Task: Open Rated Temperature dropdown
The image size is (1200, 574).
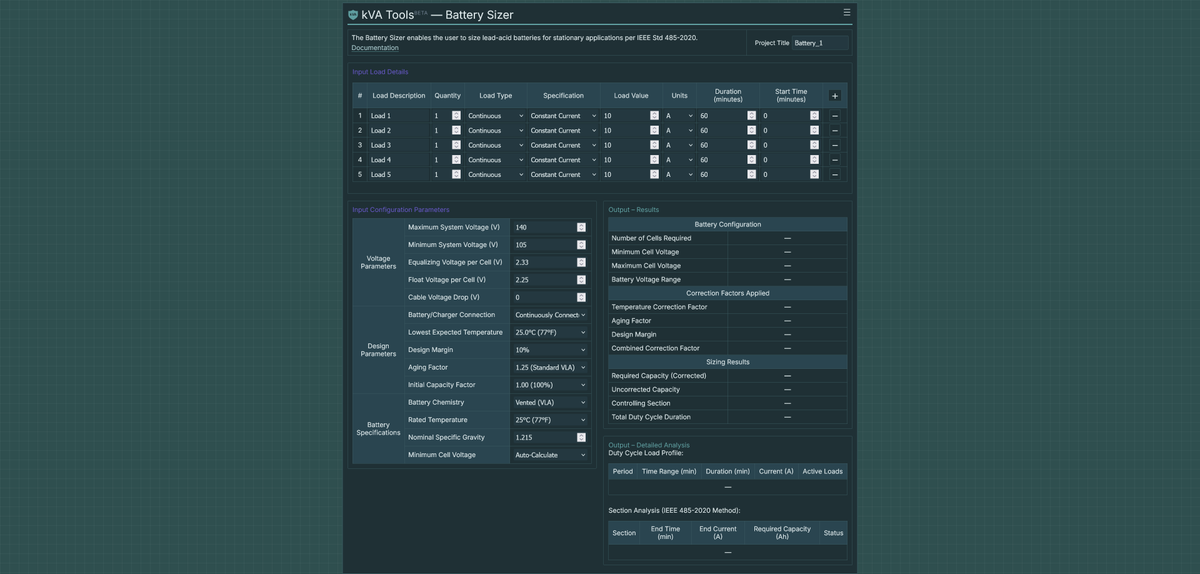Action: [550, 420]
